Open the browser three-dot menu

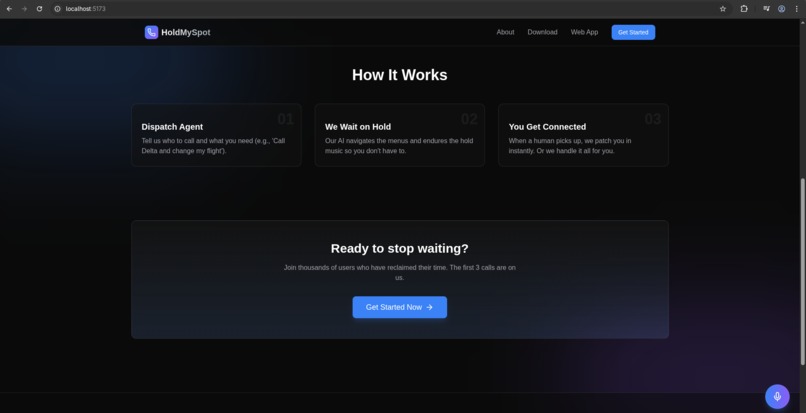796,9
